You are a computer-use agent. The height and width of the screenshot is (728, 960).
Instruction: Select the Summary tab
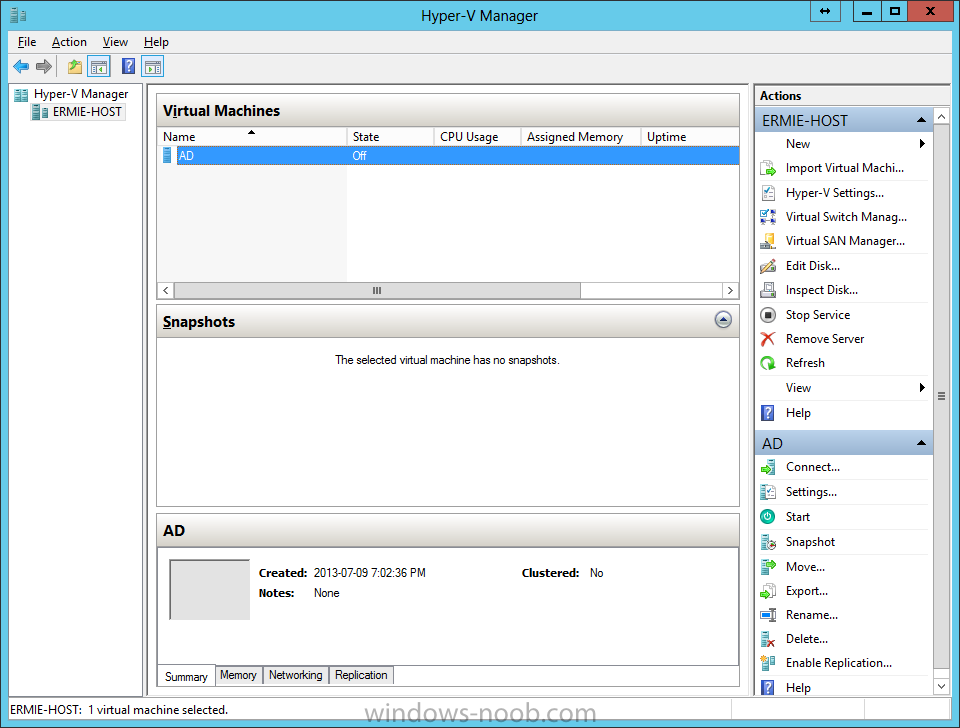[186, 677]
